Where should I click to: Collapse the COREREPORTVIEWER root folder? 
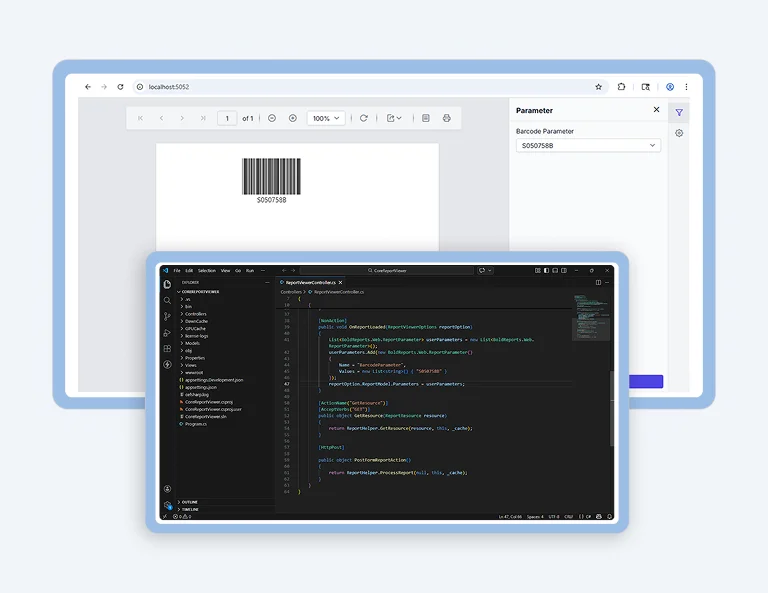tap(198, 292)
